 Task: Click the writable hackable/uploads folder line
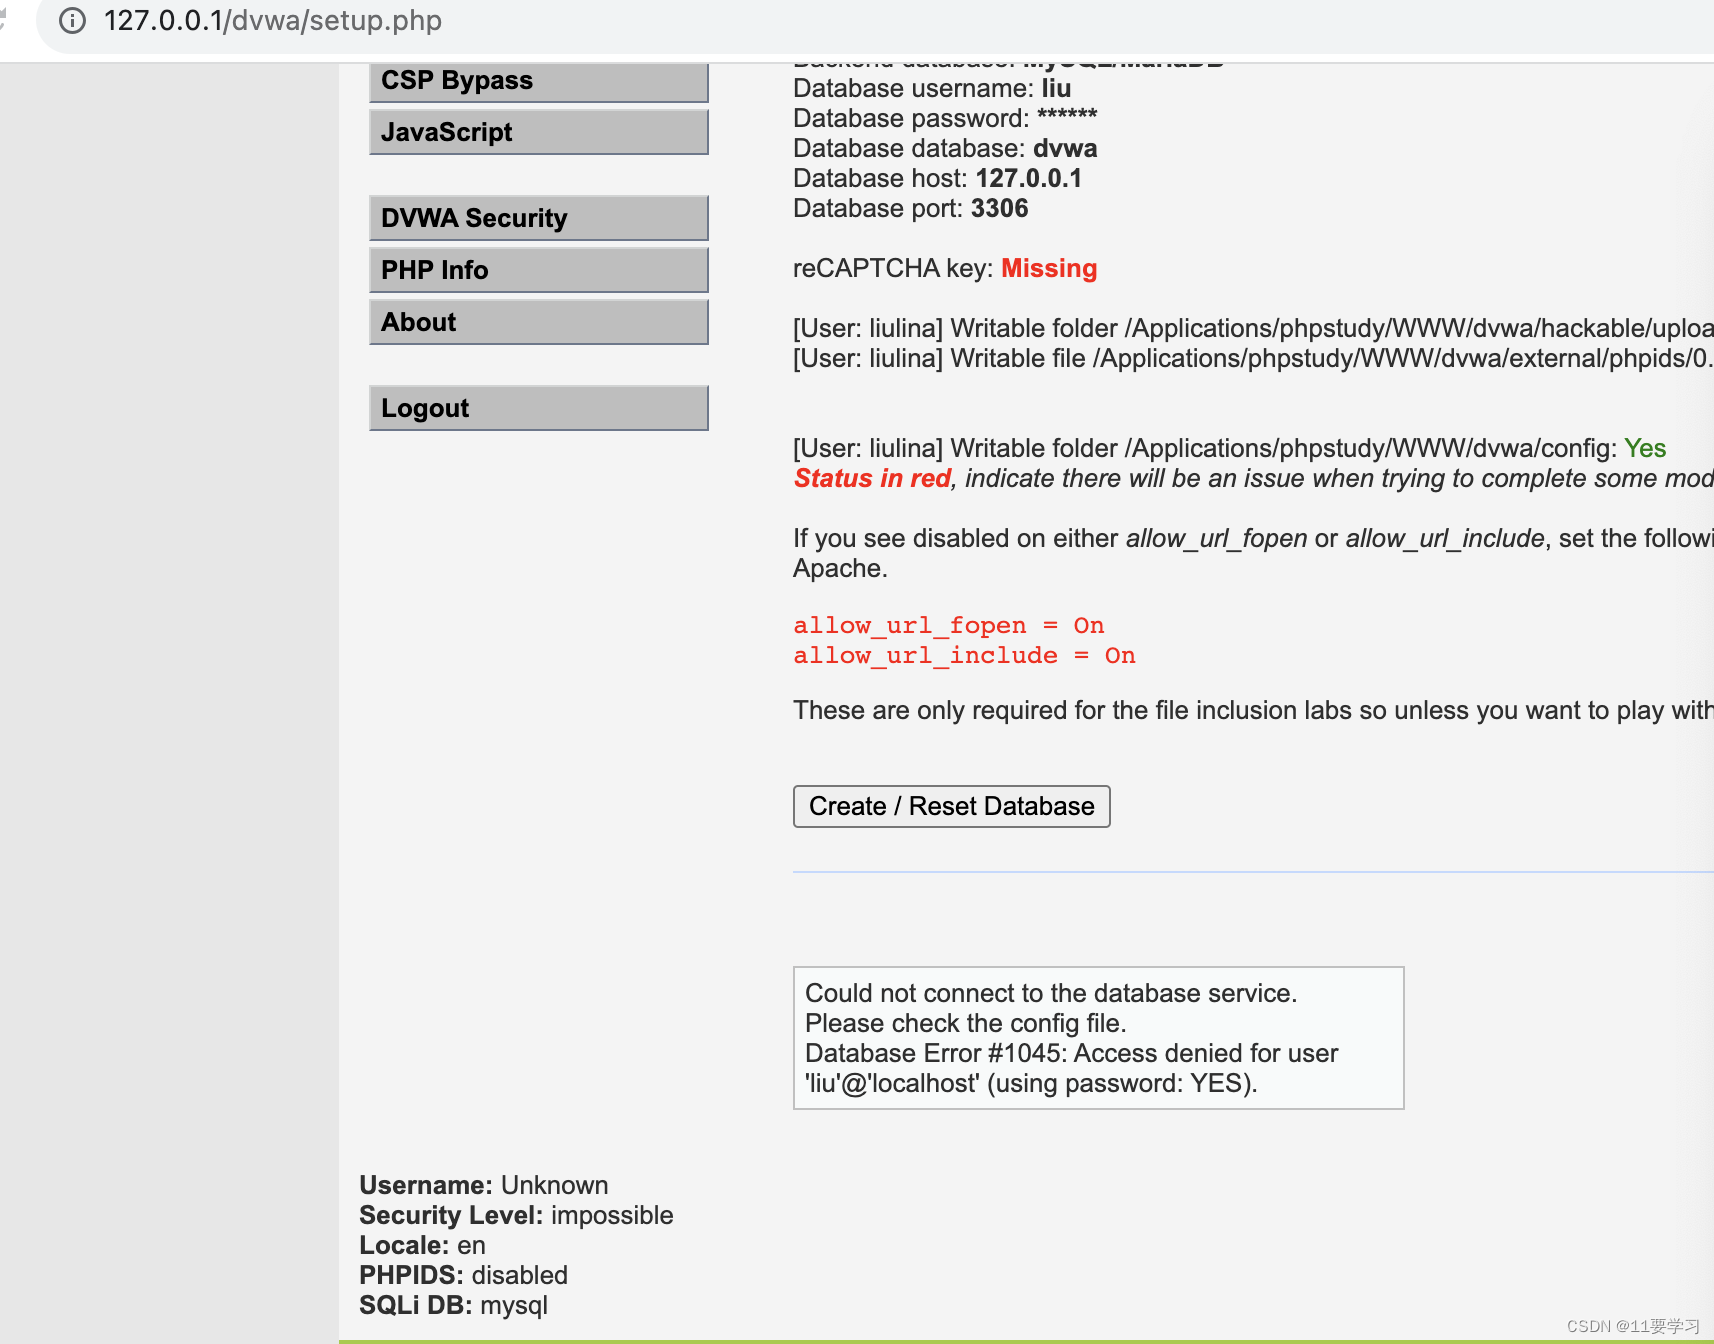[1253, 328]
